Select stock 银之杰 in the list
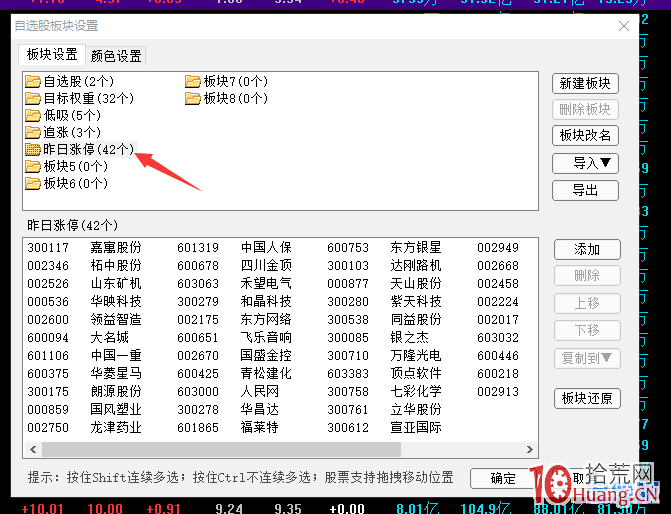 (x=409, y=337)
